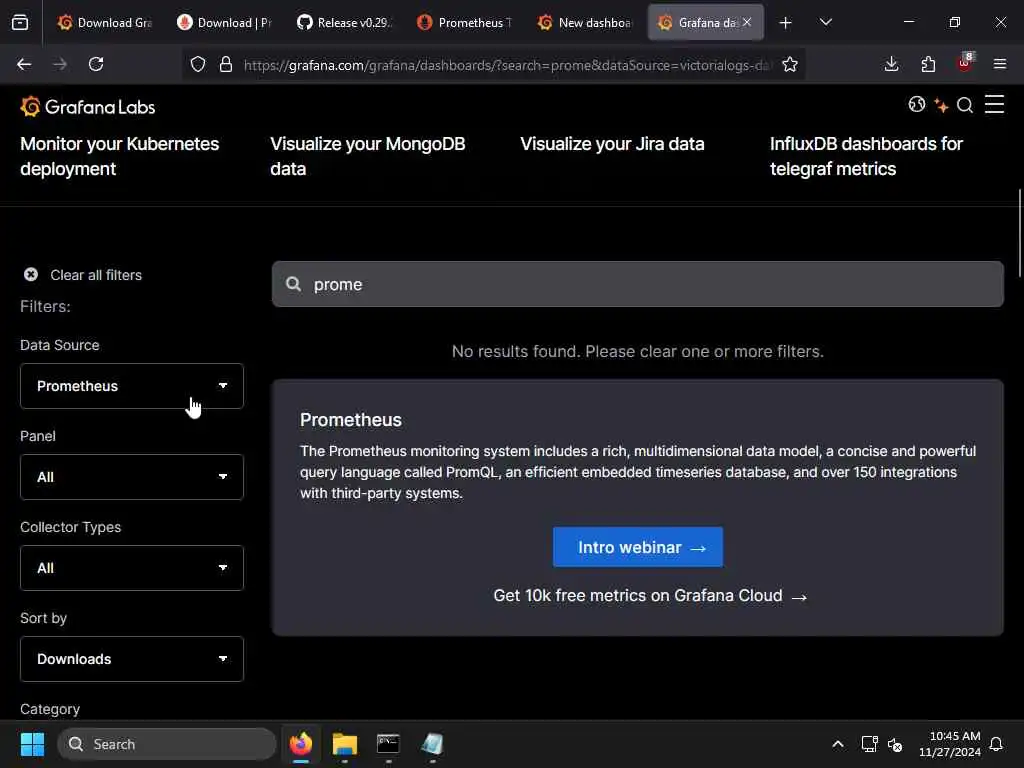Open the Grafana site search icon
The height and width of the screenshot is (768, 1024).
pos(965,105)
